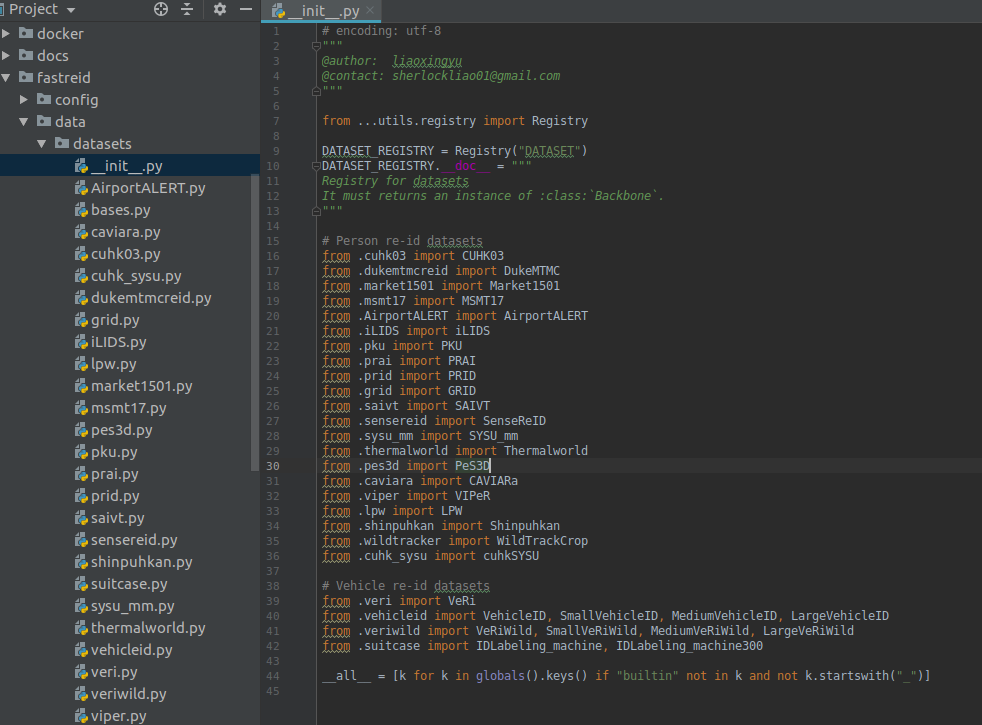Screen dimensions: 982x725
Task: Click on 'LargeVehicleID' in line 40
Action: [839, 616]
